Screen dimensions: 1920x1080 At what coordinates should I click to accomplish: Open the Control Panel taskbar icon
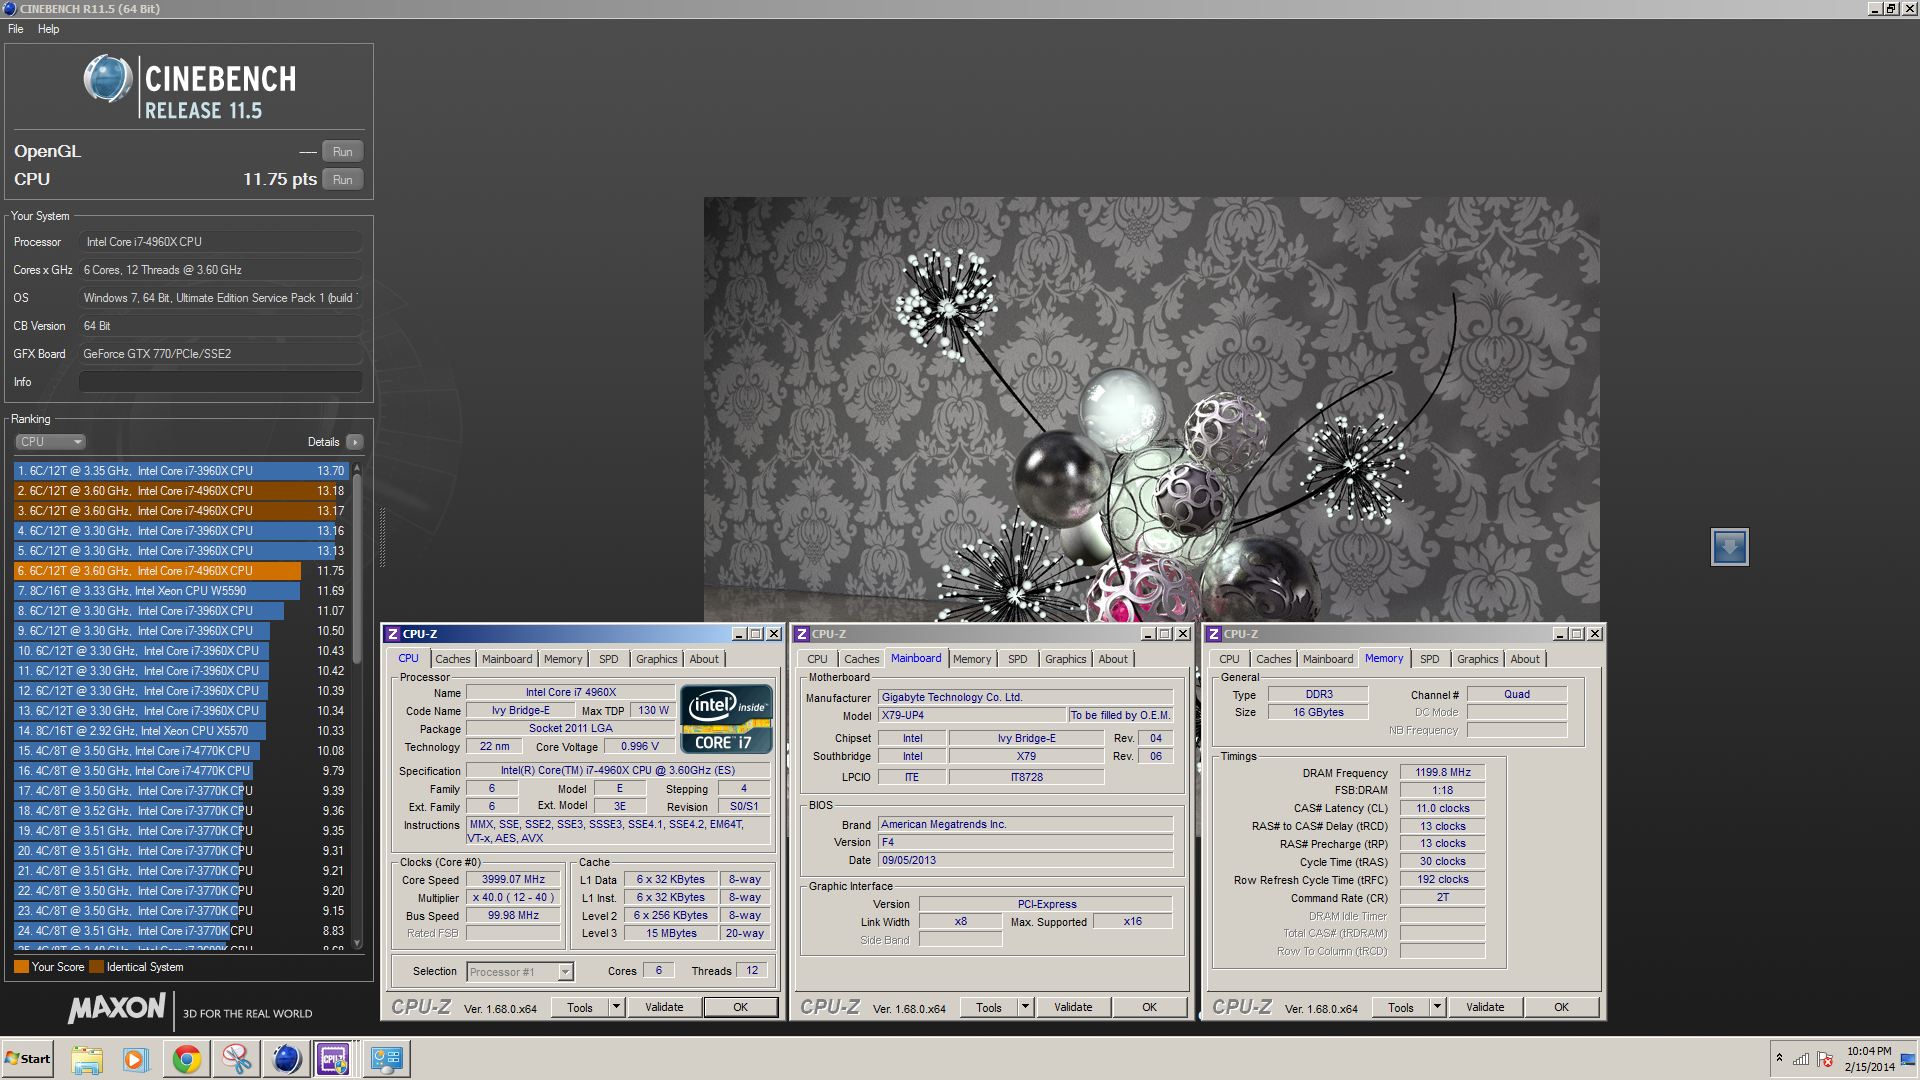pyautogui.click(x=387, y=1059)
